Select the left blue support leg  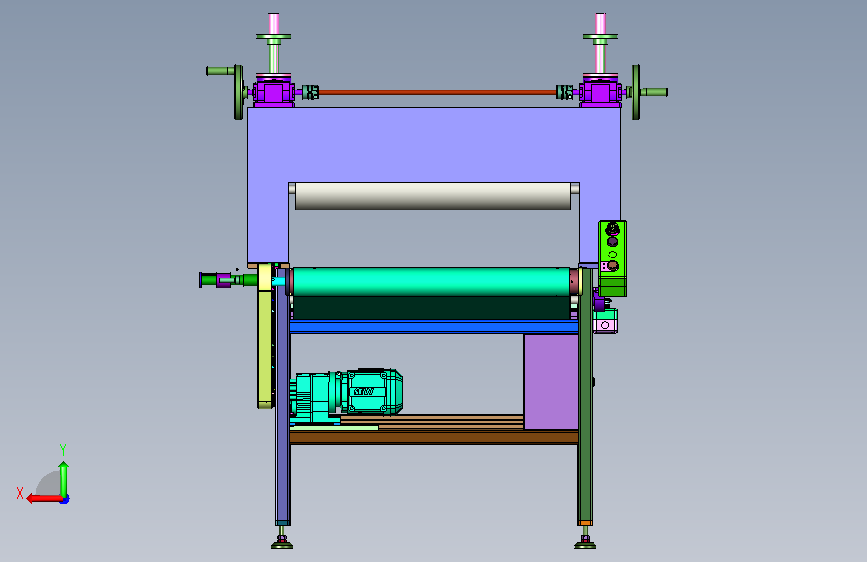[283, 396]
